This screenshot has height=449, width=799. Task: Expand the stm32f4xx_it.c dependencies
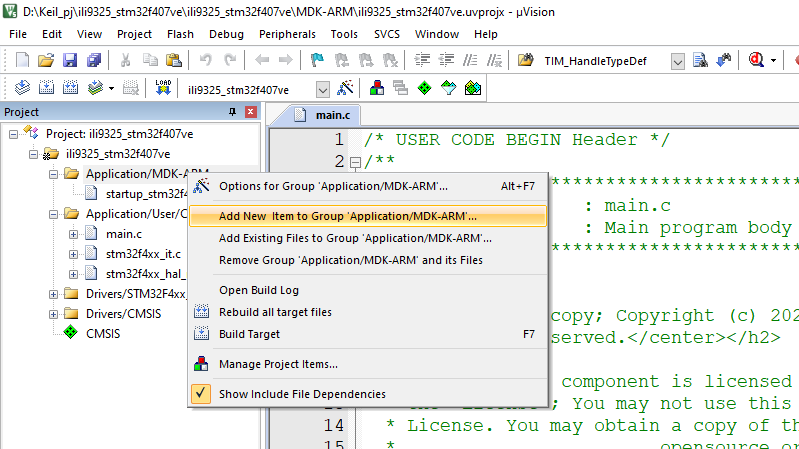click(73, 254)
